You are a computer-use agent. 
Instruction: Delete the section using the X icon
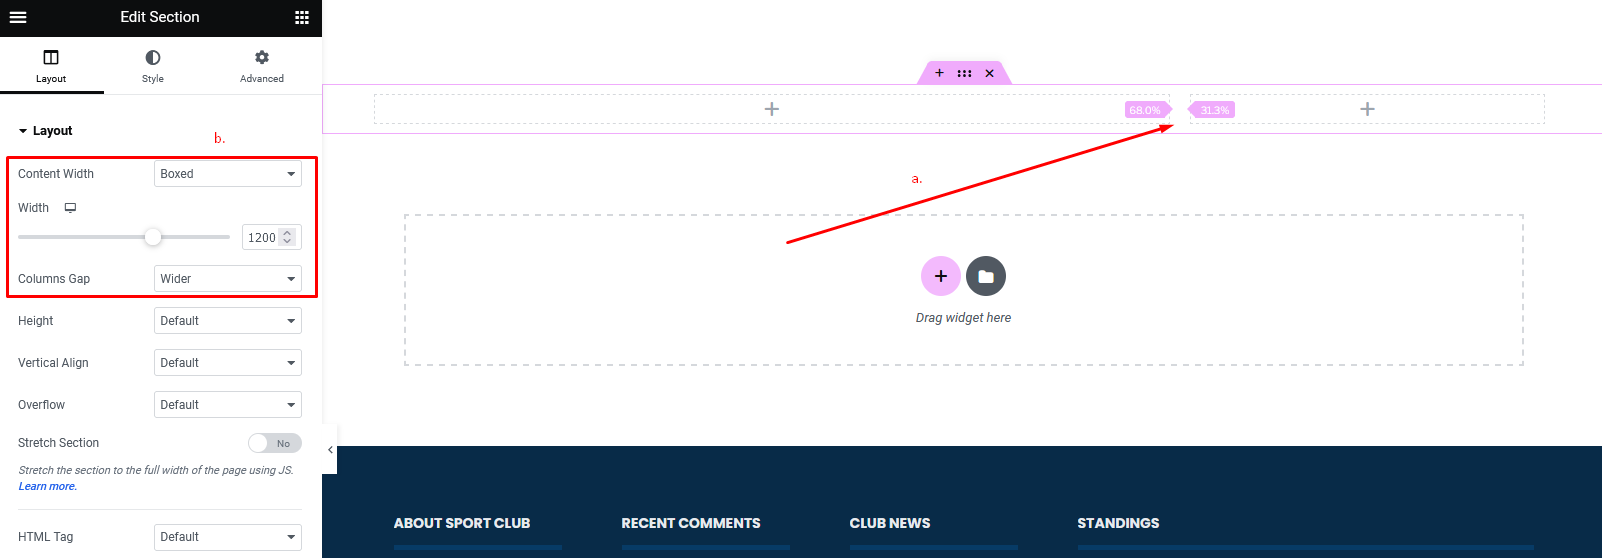click(x=989, y=73)
